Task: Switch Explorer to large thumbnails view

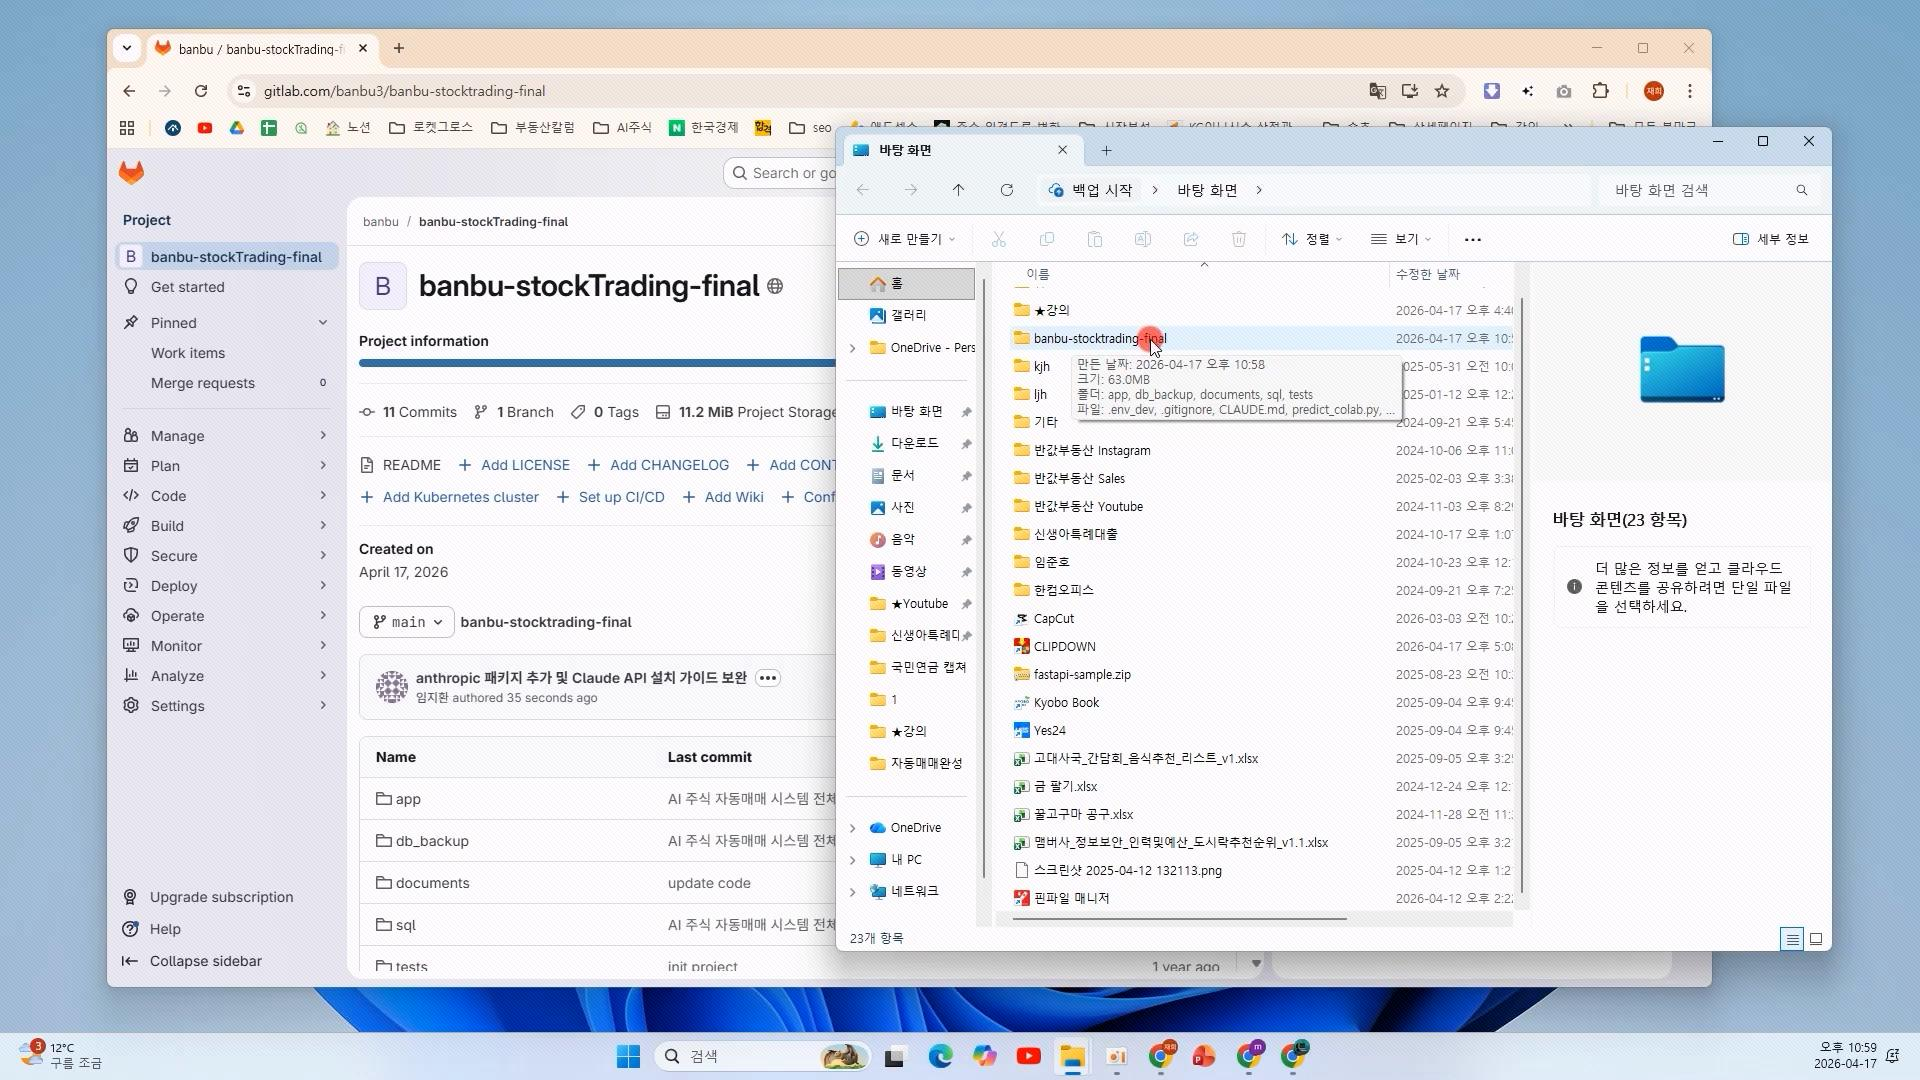Action: pos(1816,938)
